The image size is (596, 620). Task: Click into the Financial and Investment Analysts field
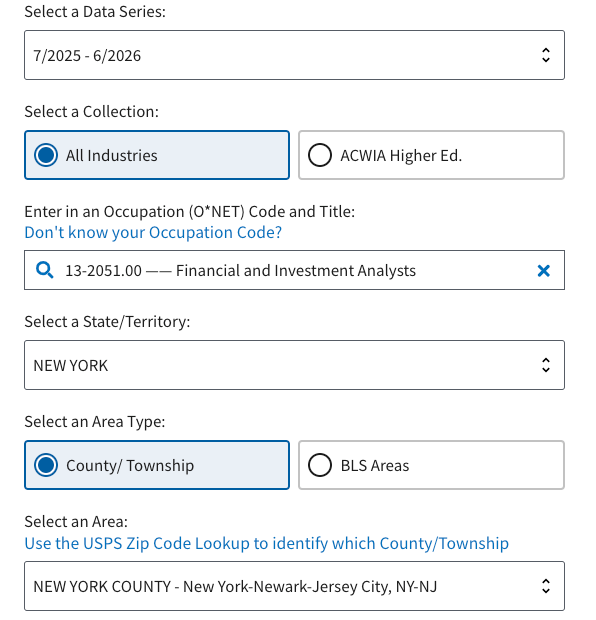(294, 270)
